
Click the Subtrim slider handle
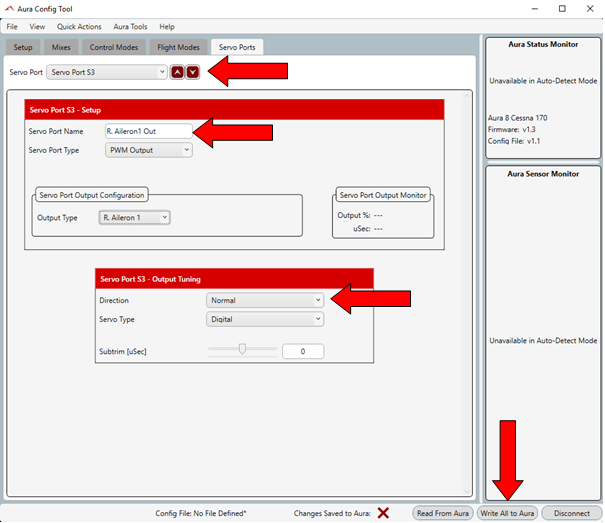241,350
